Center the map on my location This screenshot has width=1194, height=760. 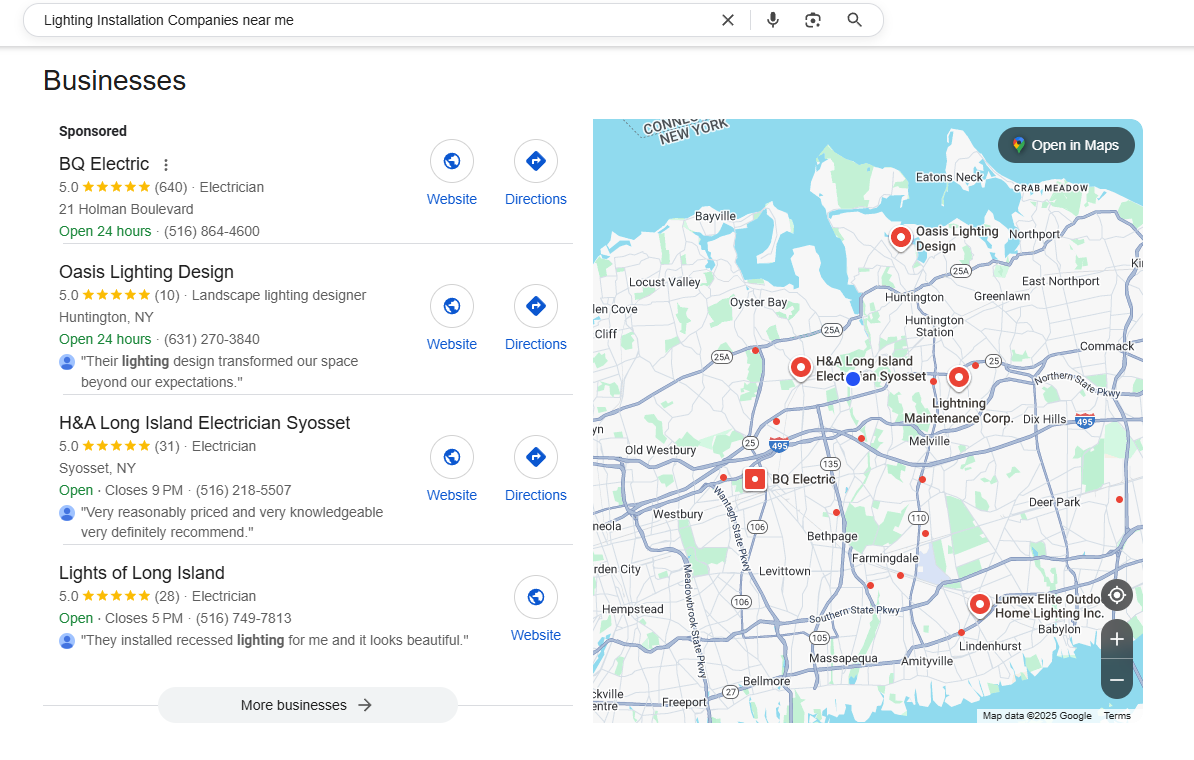tap(1117, 596)
